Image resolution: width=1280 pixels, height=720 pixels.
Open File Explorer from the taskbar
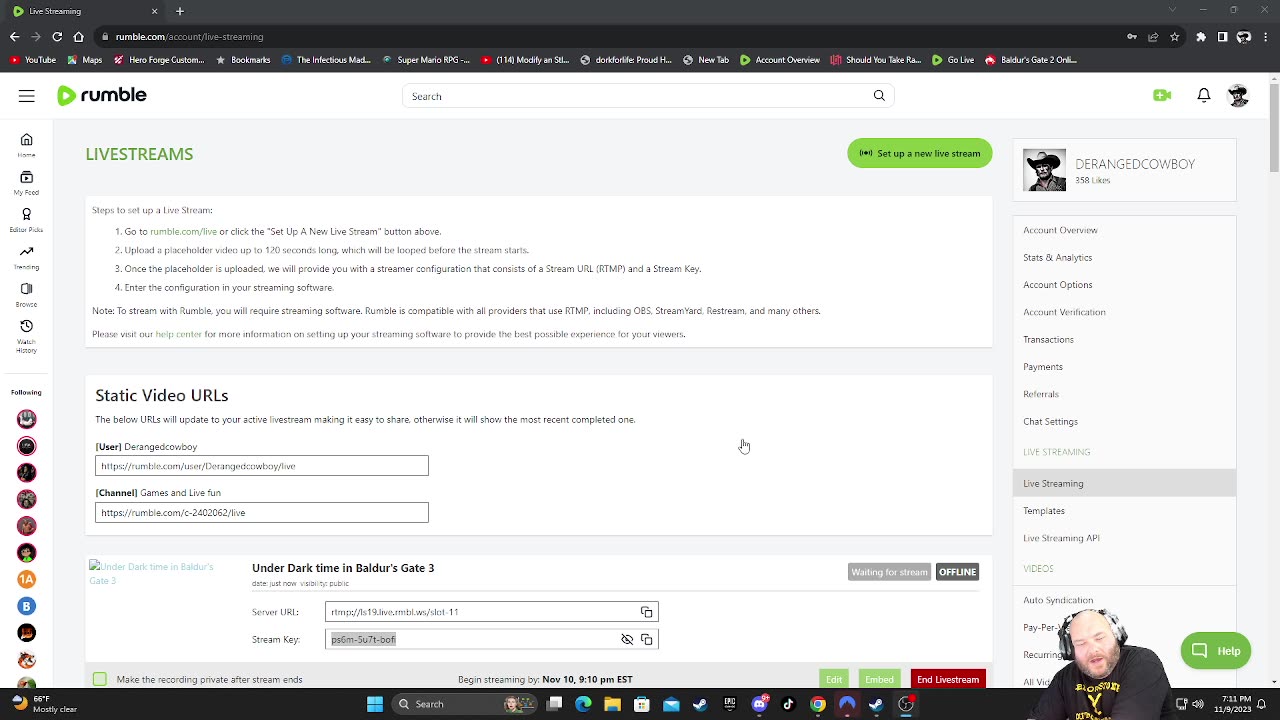coord(612,704)
